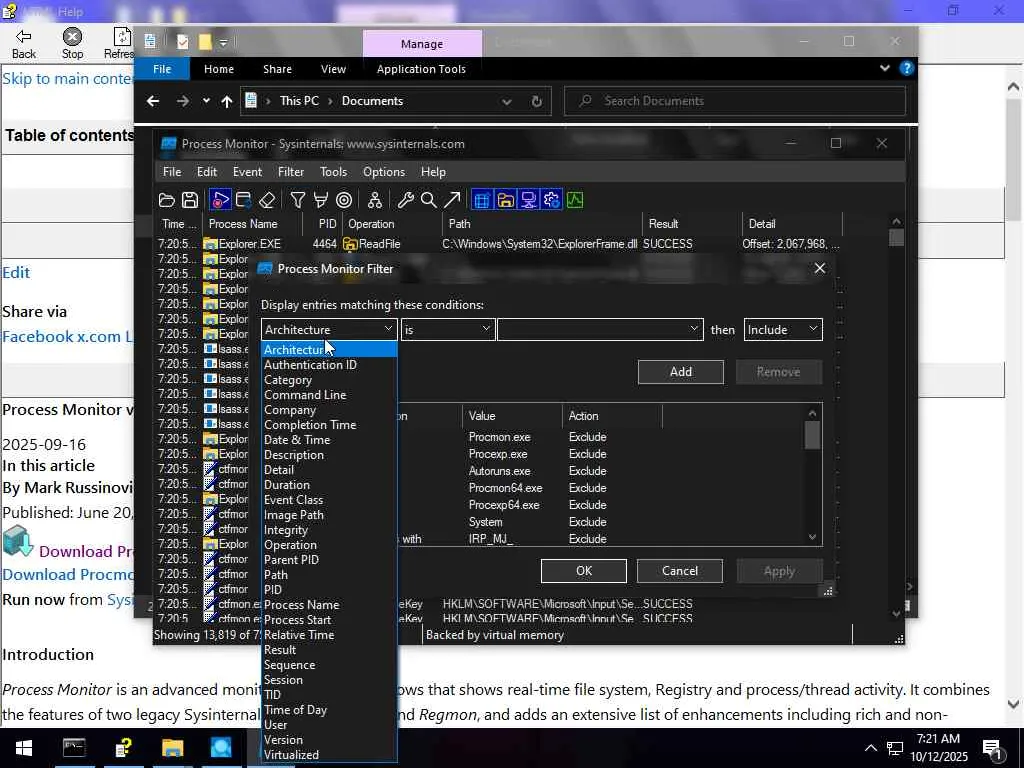Viewport: 1024px width, 768px height.
Task: Open the Process Tree toolbar icon
Action: pos(375,200)
